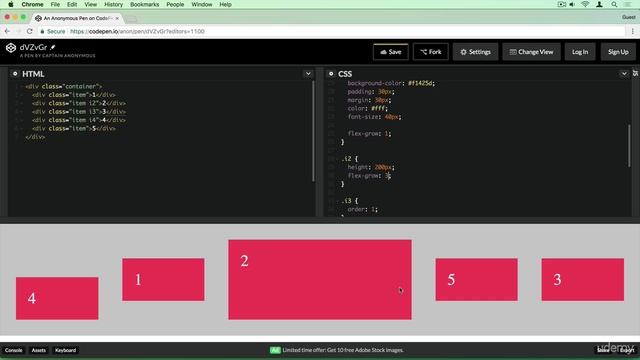Screen dimensions: 640x360
Task: Open the Help menu
Action: pos(225,4)
